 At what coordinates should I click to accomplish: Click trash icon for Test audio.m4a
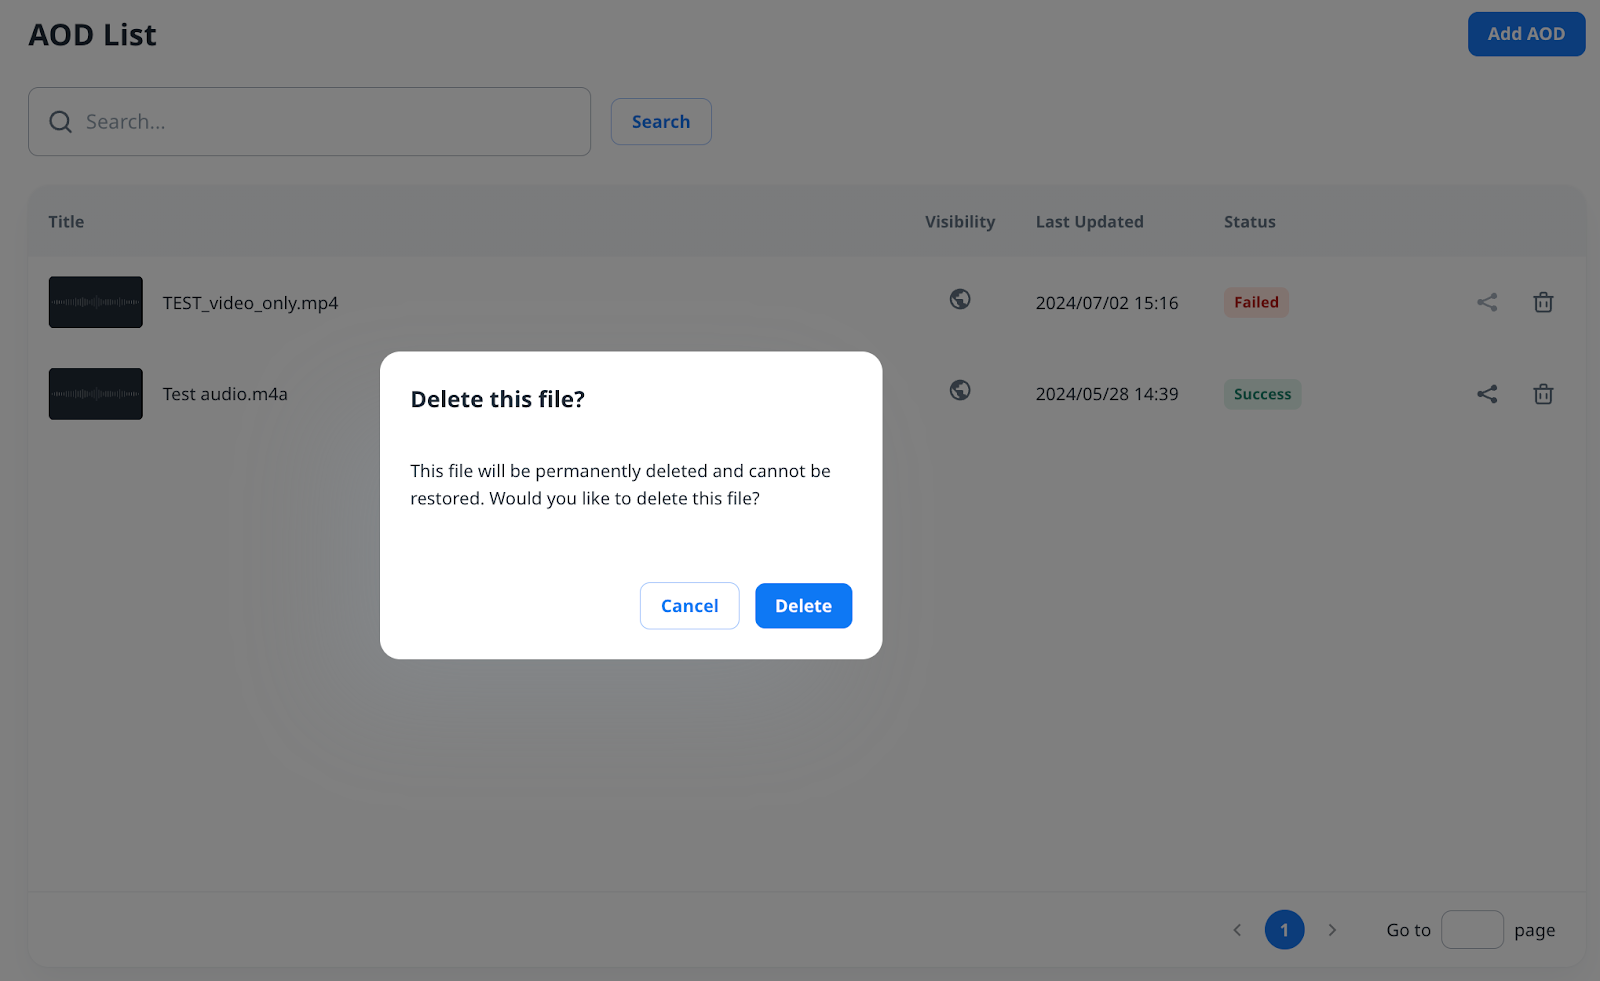[x=1543, y=394]
